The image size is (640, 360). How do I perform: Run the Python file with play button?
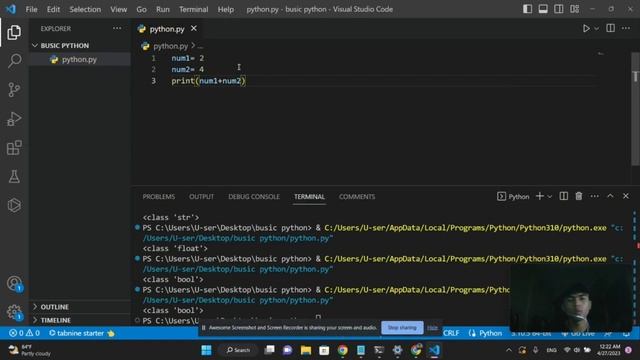tap(586, 29)
